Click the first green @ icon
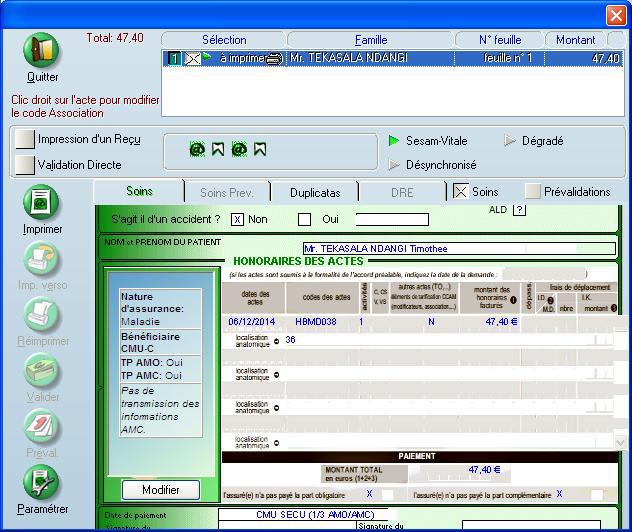This screenshot has height=532, width=632. [197, 149]
